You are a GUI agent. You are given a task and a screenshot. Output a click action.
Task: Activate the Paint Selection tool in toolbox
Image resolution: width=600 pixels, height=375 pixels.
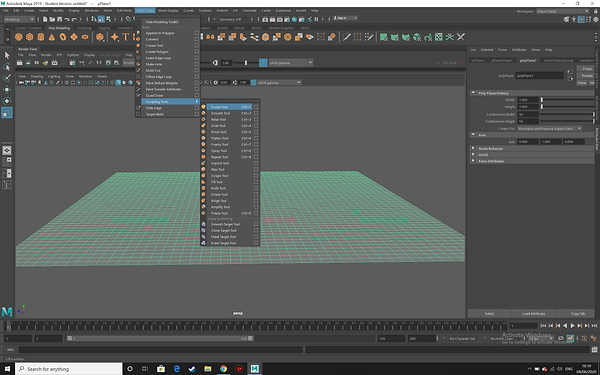[7, 78]
